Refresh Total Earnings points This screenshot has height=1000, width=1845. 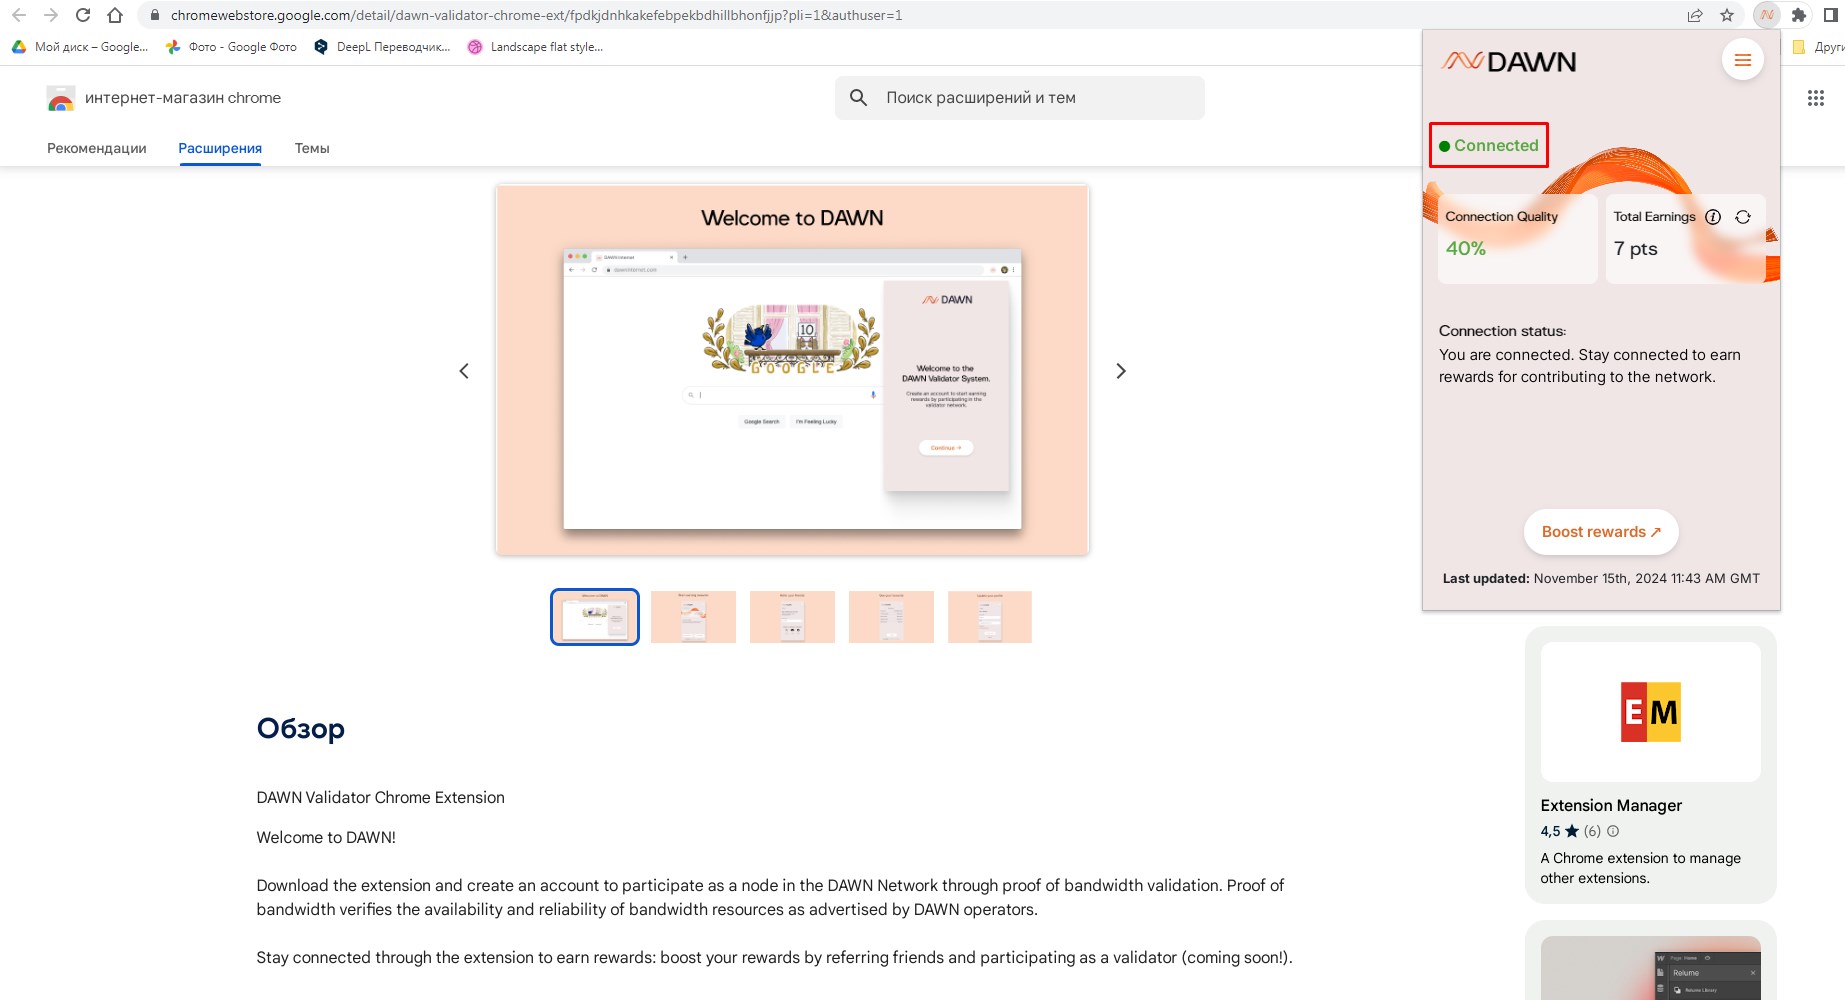1743,217
